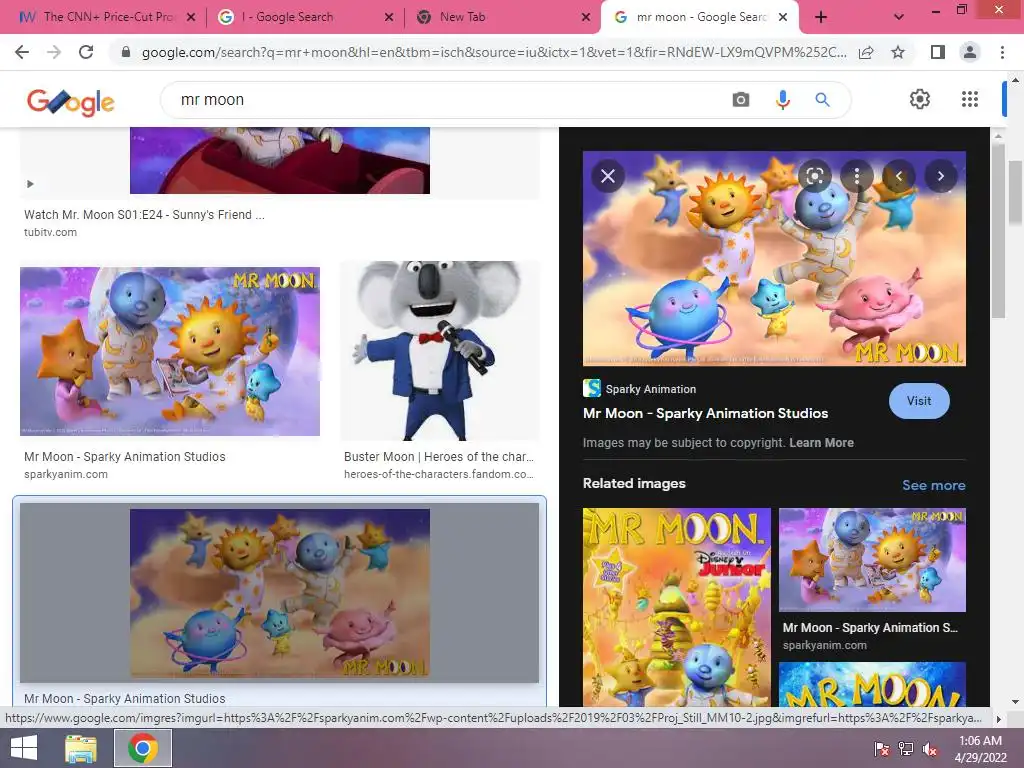Open the Learn More copyright link
This screenshot has width=1024, height=768.
click(821, 443)
